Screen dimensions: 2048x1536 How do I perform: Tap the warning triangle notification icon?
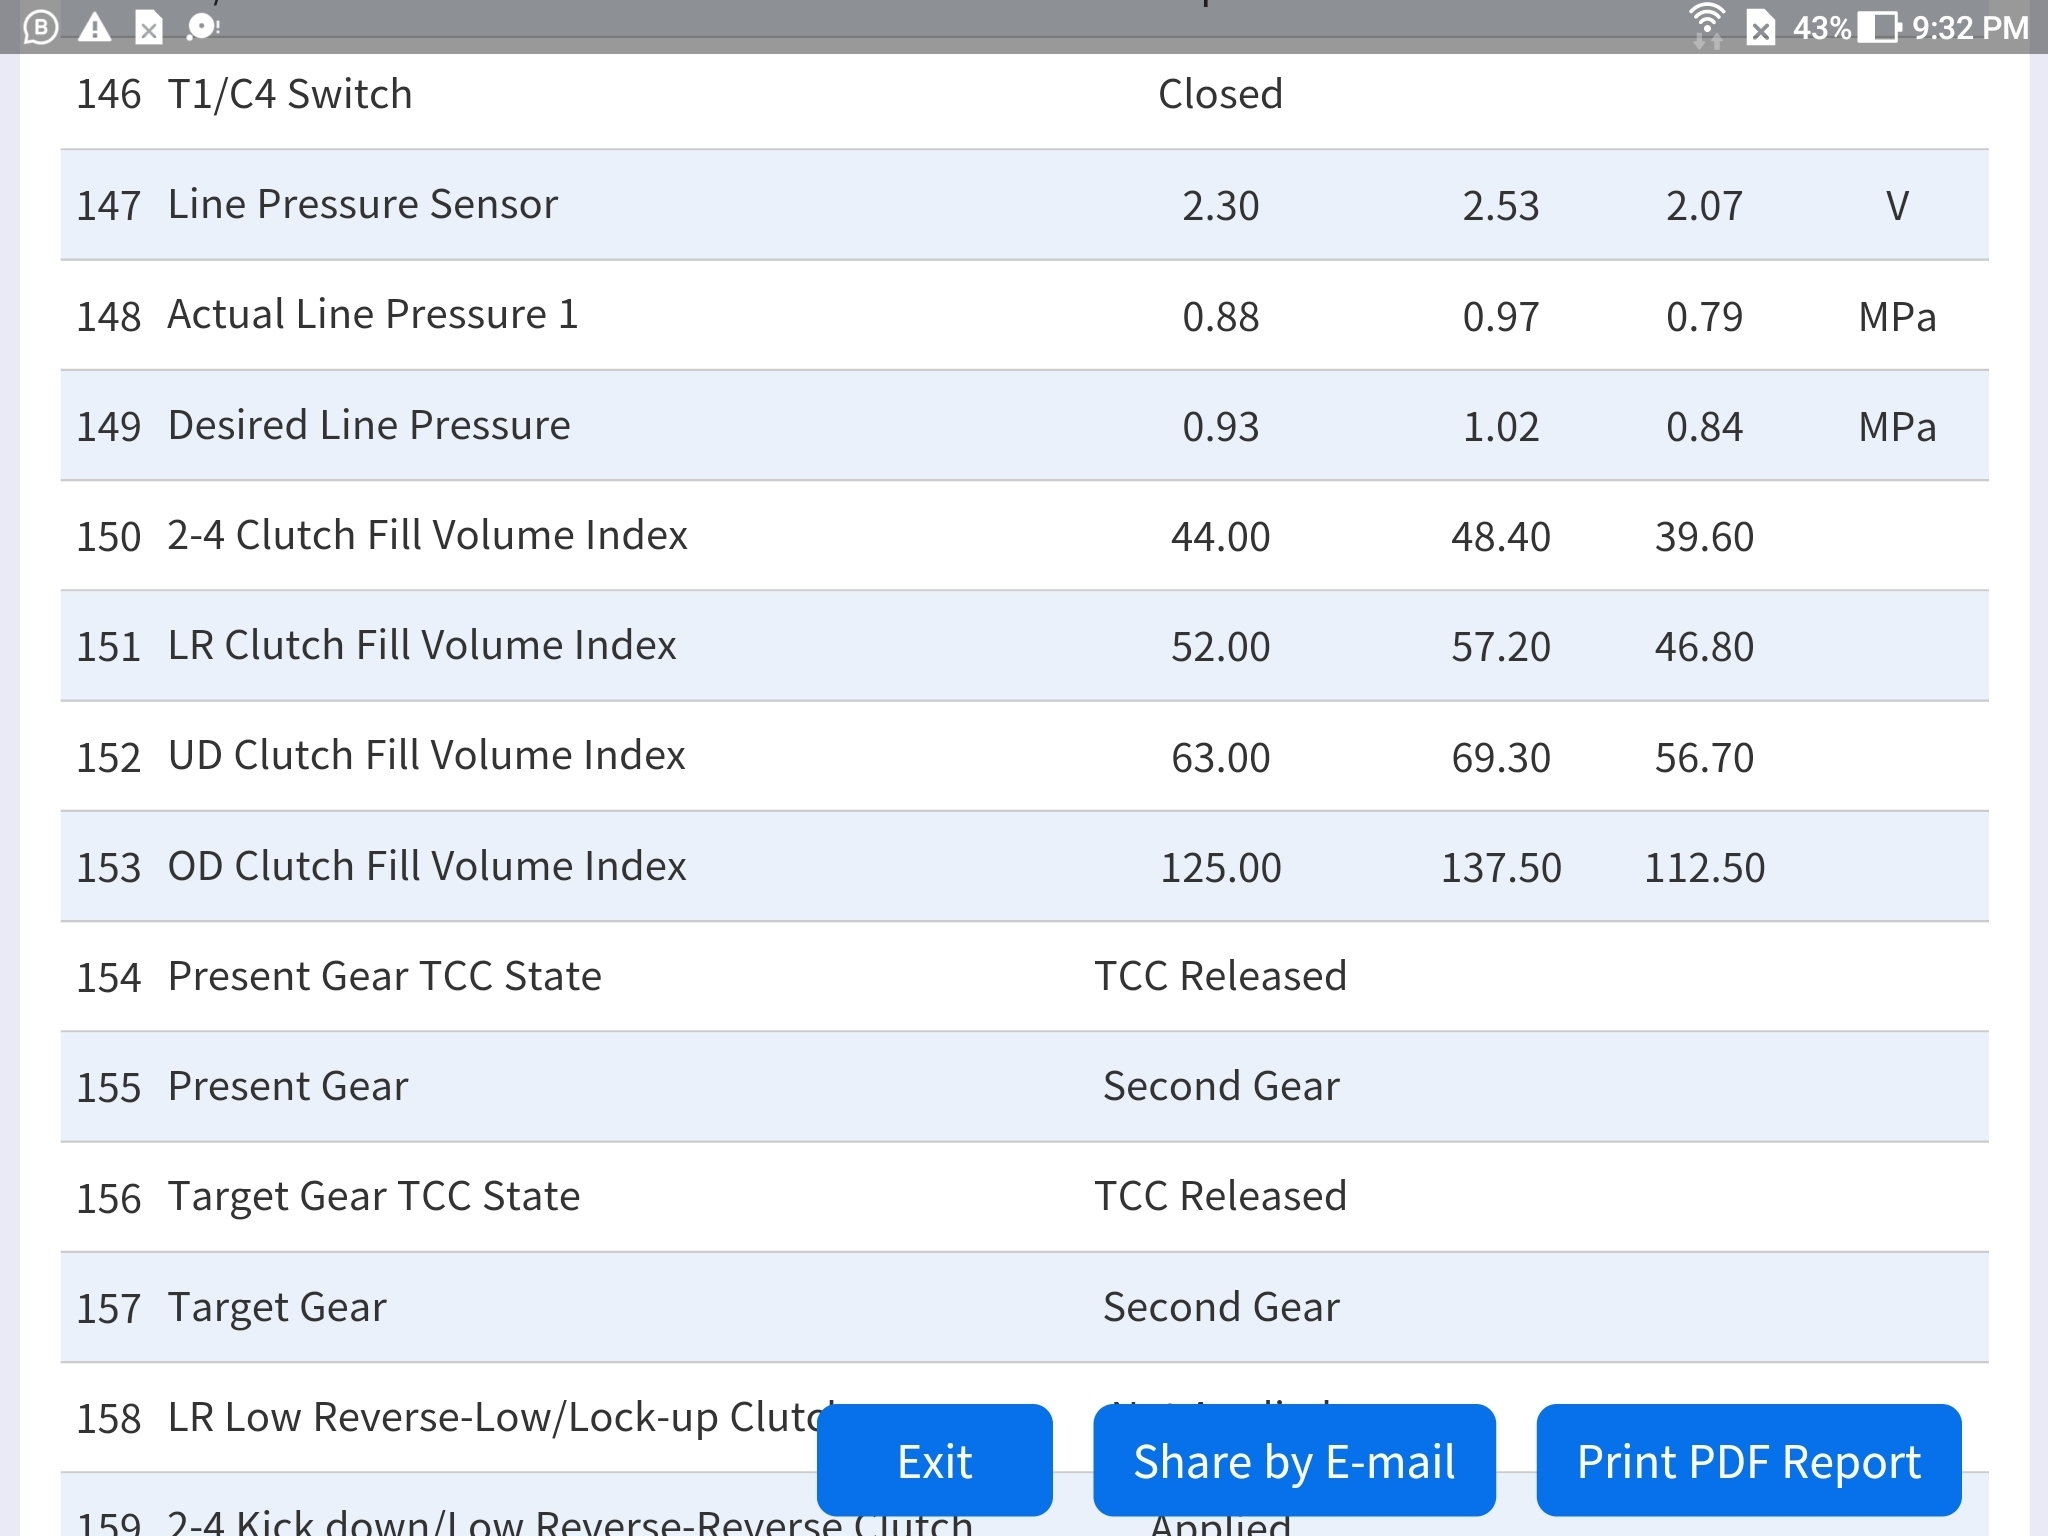pos(95,27)
